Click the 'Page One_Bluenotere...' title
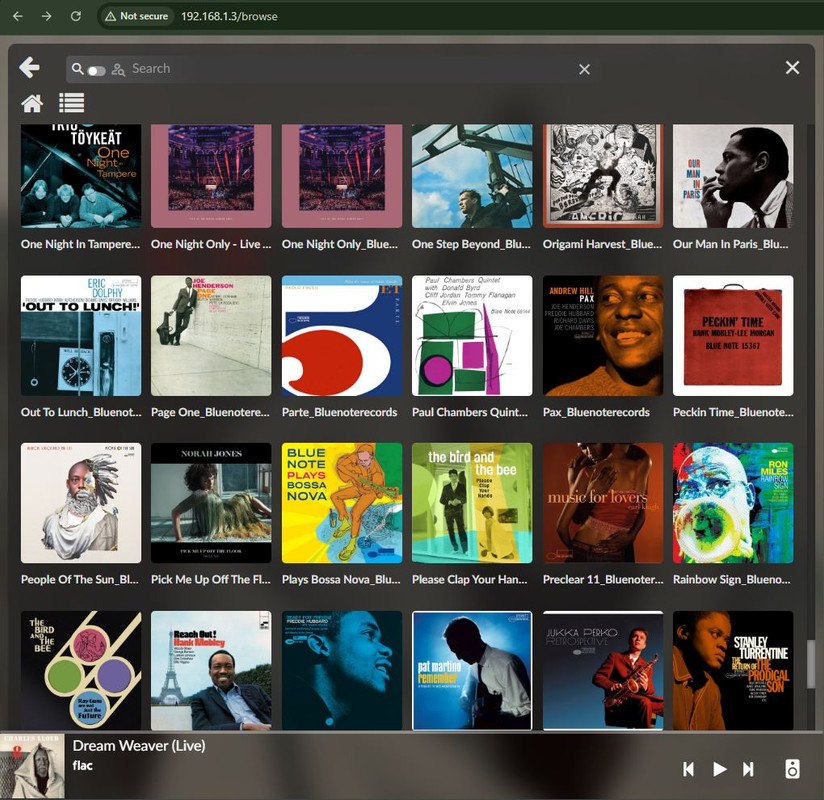This screenshot has height=800, width=824. click(210, 412)
